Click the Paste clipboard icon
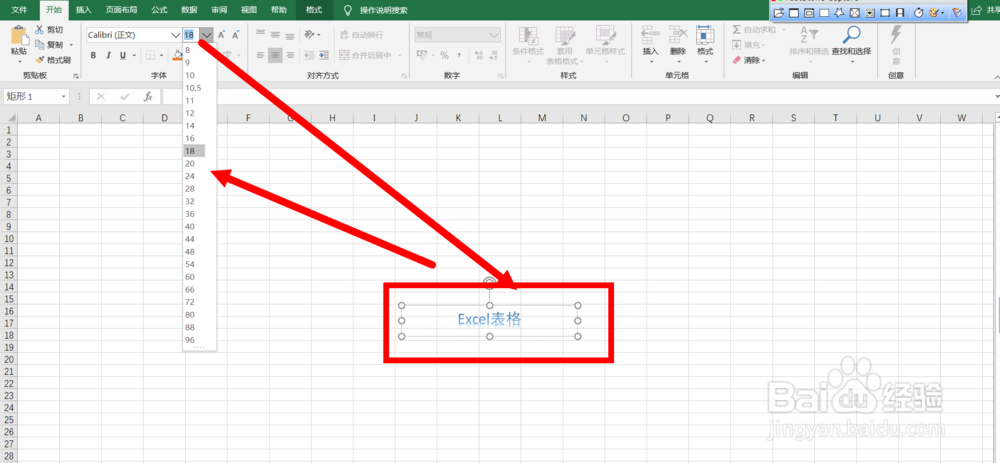Image resolution: width=1000 pixels, height=463 pixels. point(19,36)
